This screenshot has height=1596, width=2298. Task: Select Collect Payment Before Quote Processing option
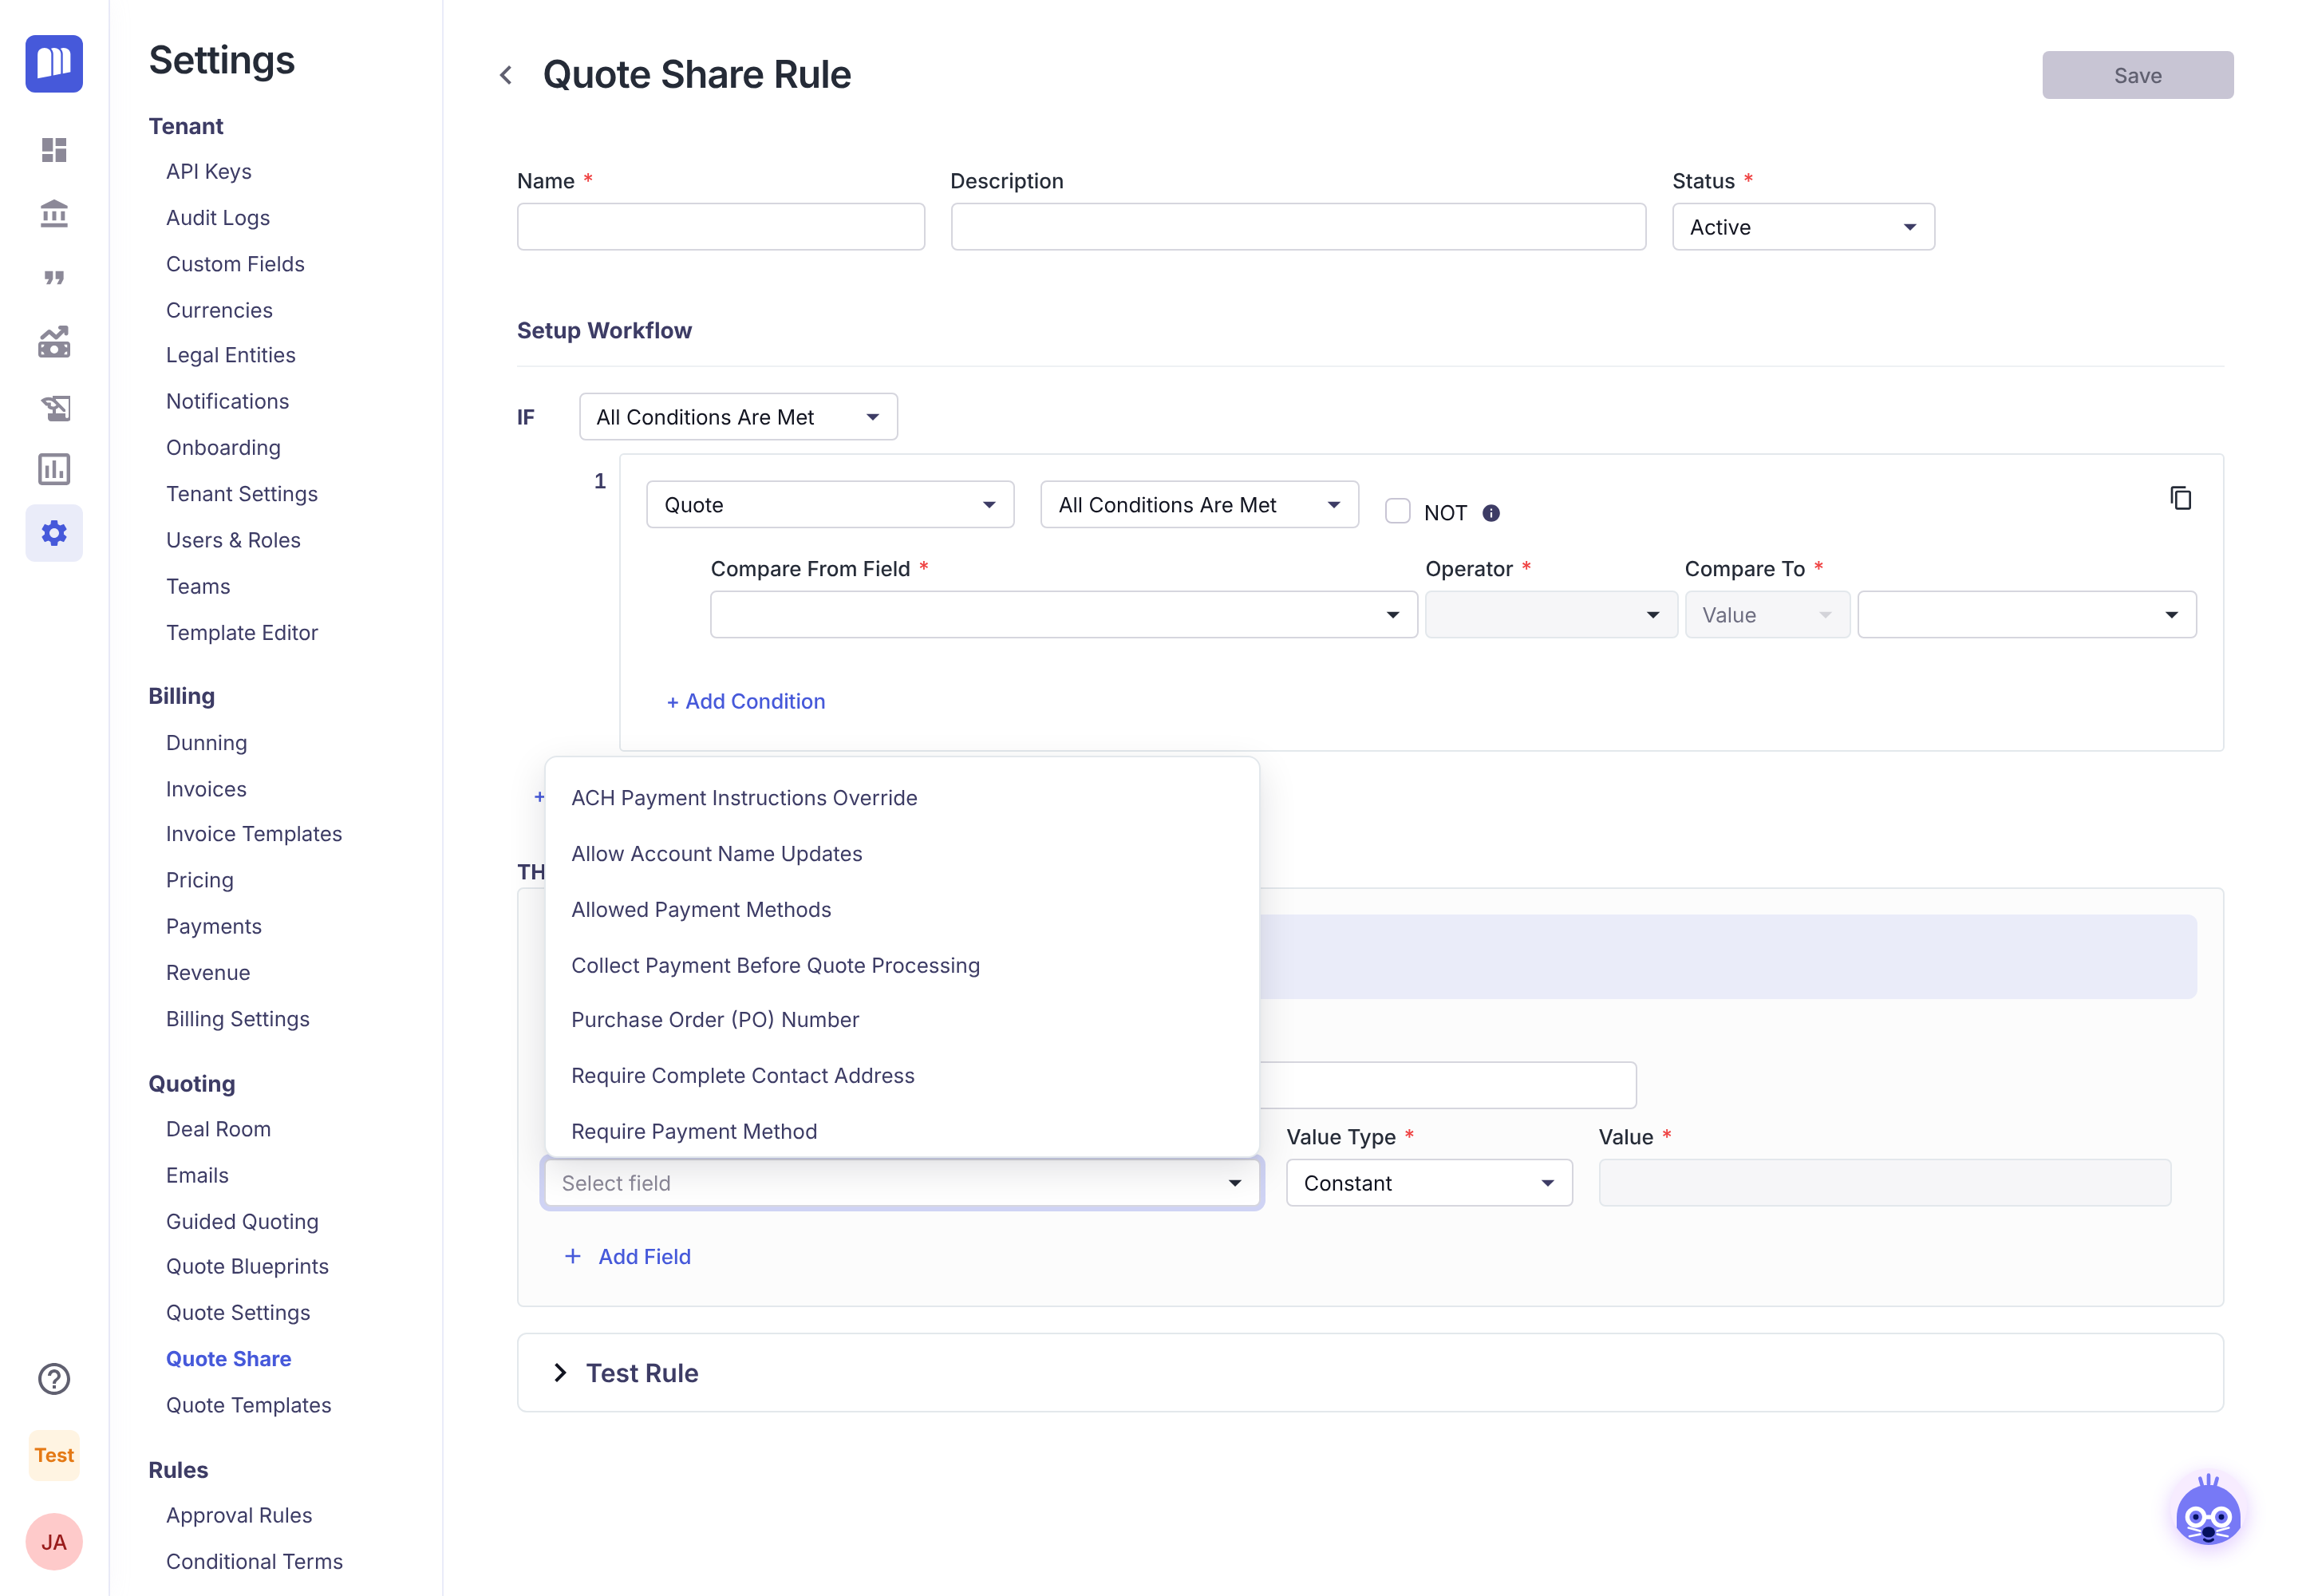click(x=902, y=966)
